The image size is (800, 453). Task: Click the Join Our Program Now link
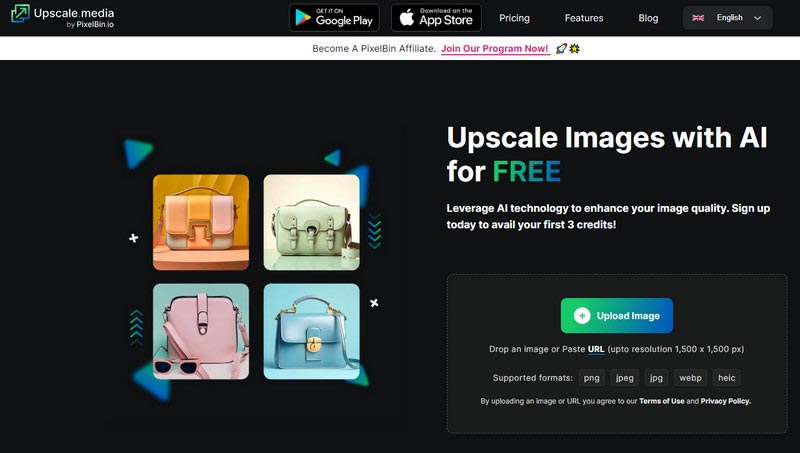(495, 48)
